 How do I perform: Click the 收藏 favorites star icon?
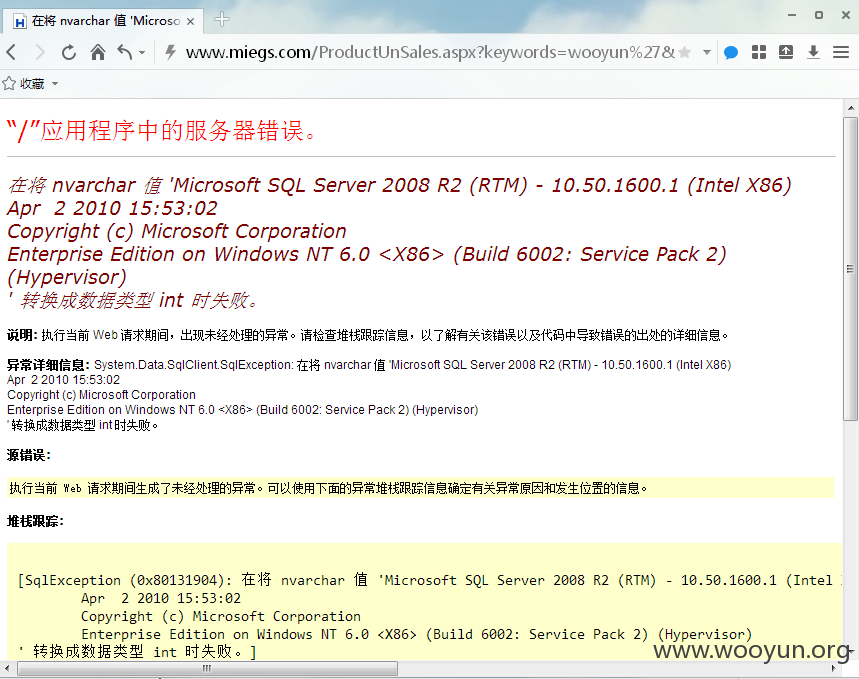[x=9, y=84]
